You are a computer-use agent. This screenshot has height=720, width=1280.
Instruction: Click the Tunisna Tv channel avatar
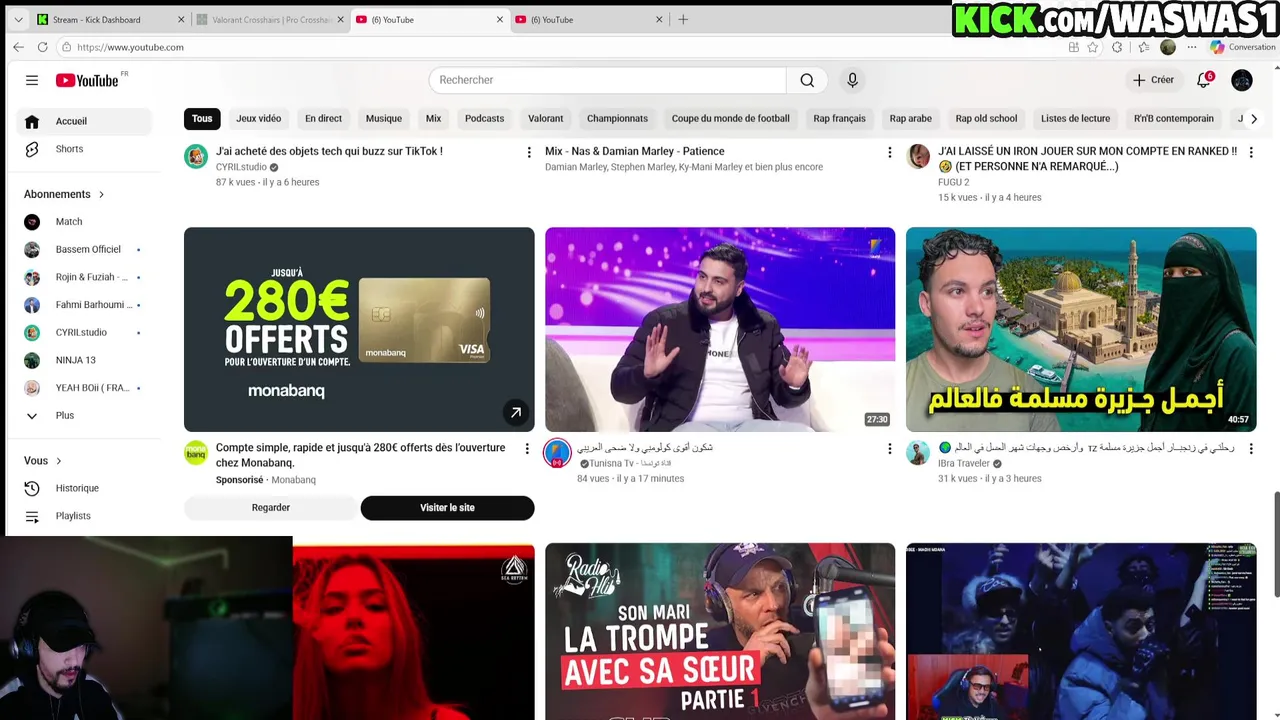coord(557,453)
